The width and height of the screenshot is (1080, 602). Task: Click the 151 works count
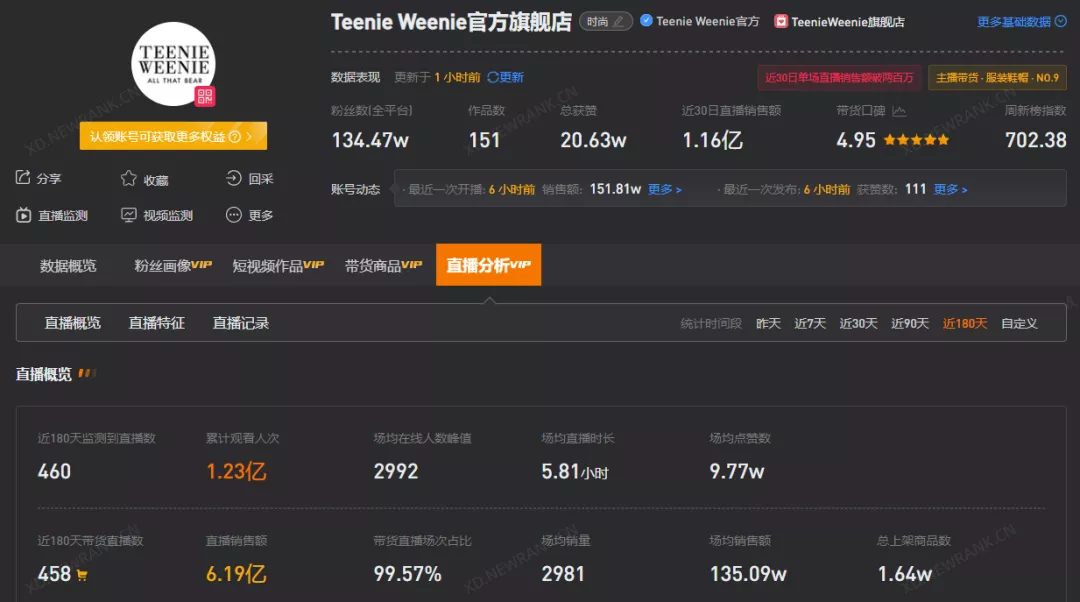pyautogui.click(x=484, y=141)
